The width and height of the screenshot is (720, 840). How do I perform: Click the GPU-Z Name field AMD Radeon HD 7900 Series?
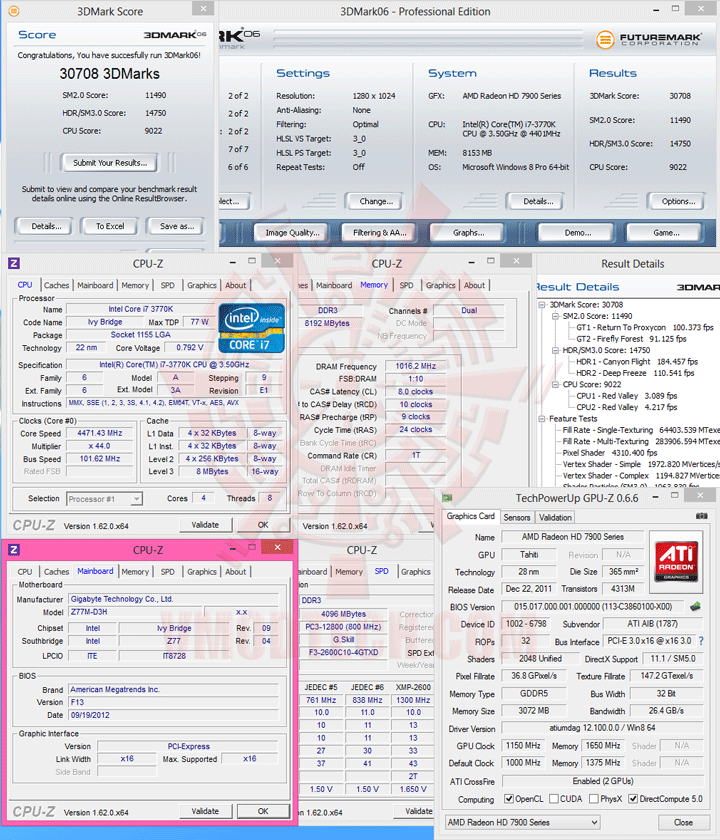573,537
